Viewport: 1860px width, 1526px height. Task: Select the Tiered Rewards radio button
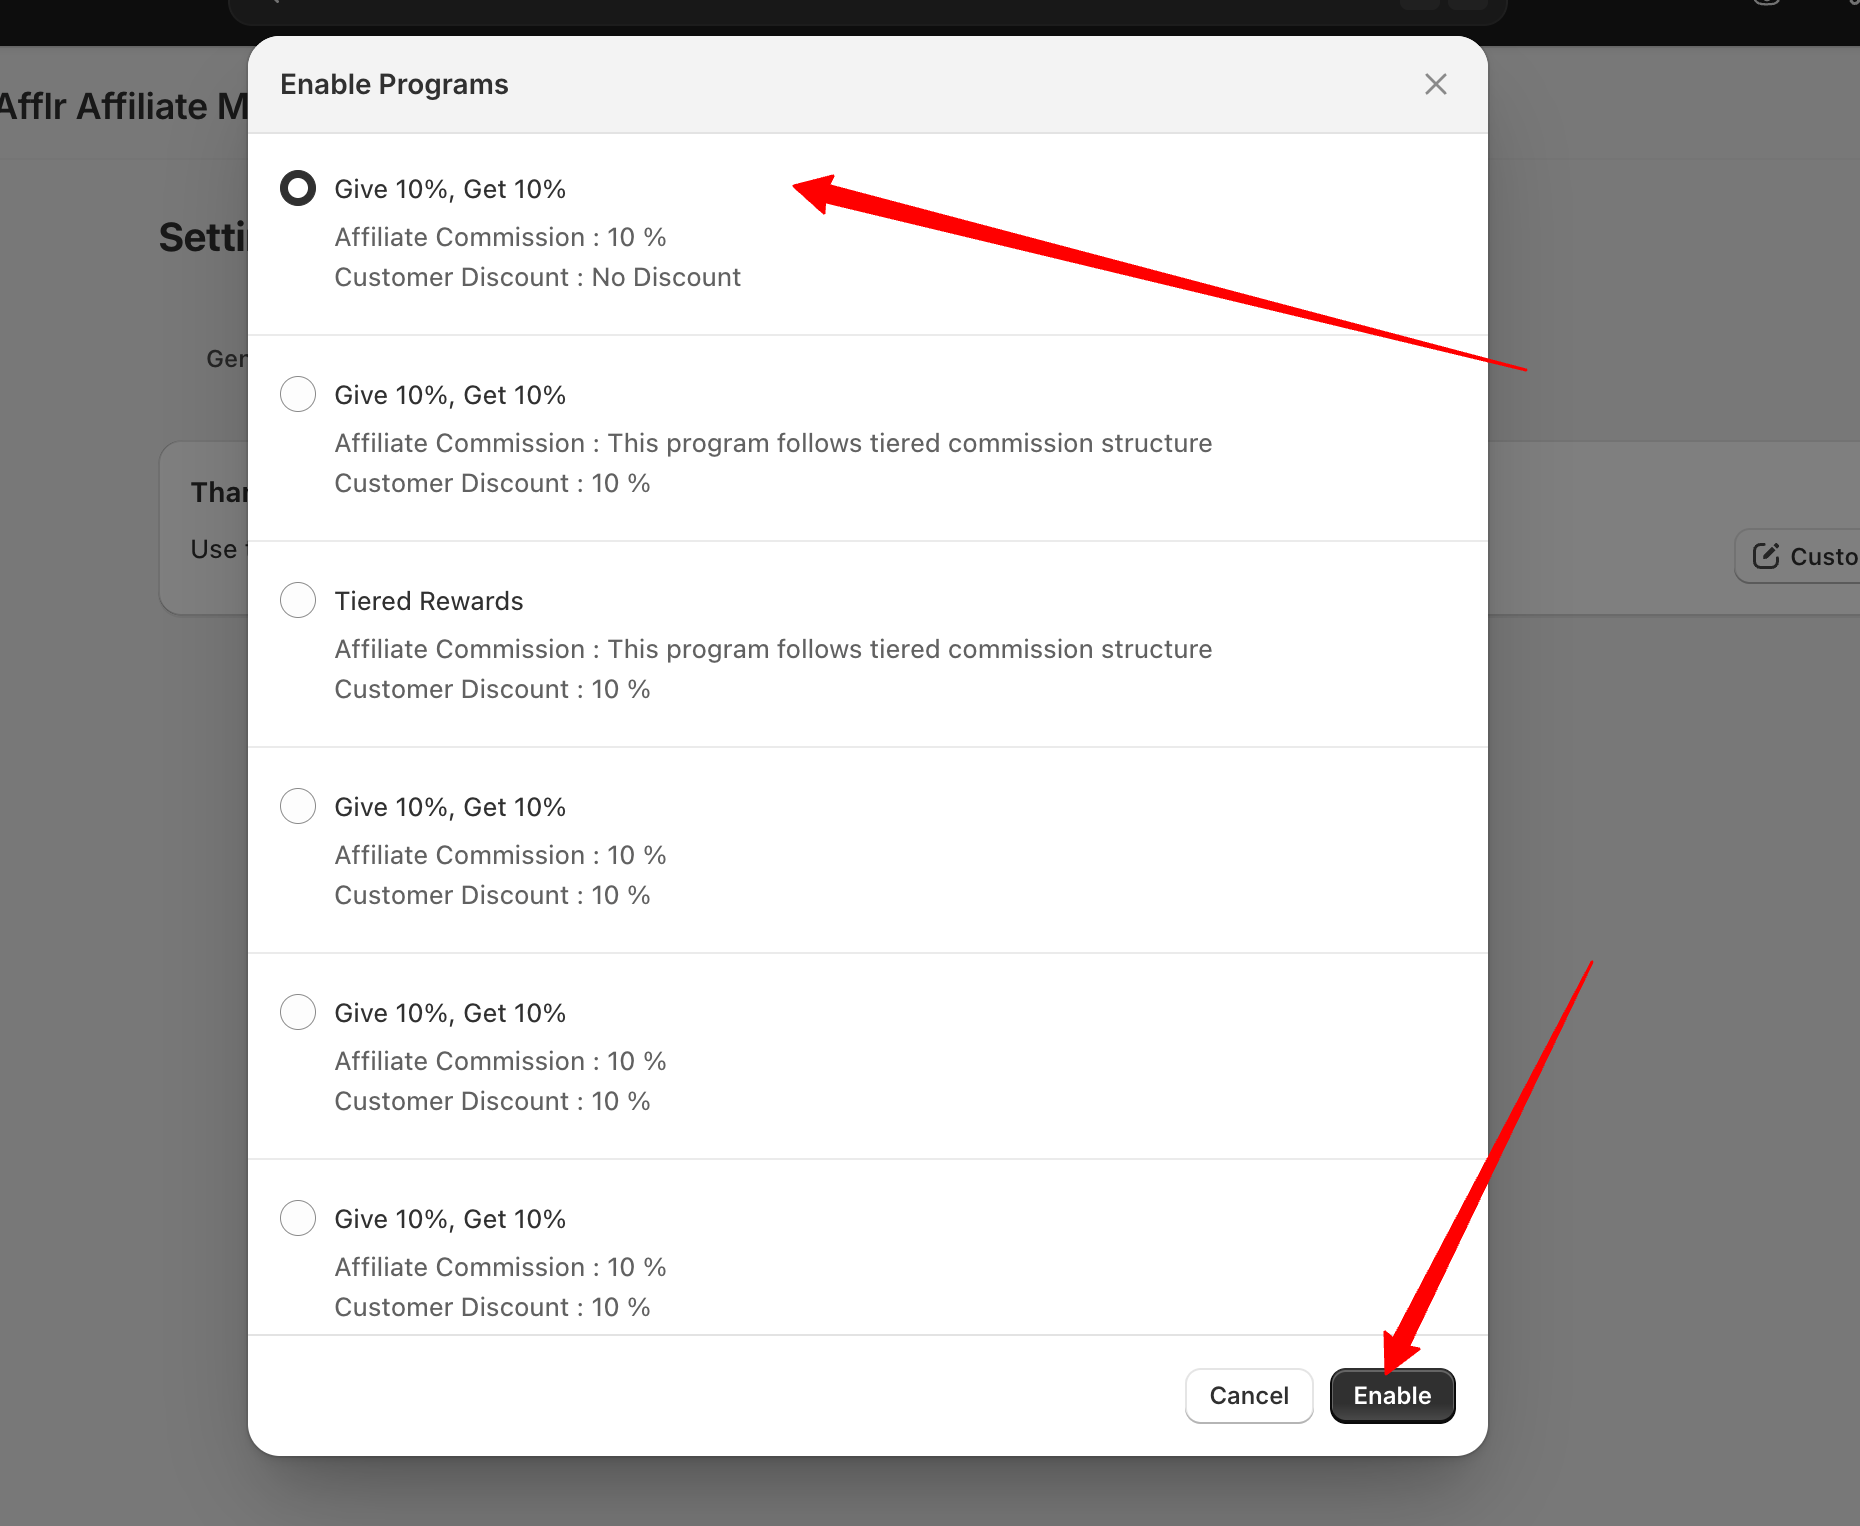(x=298, y=601)
